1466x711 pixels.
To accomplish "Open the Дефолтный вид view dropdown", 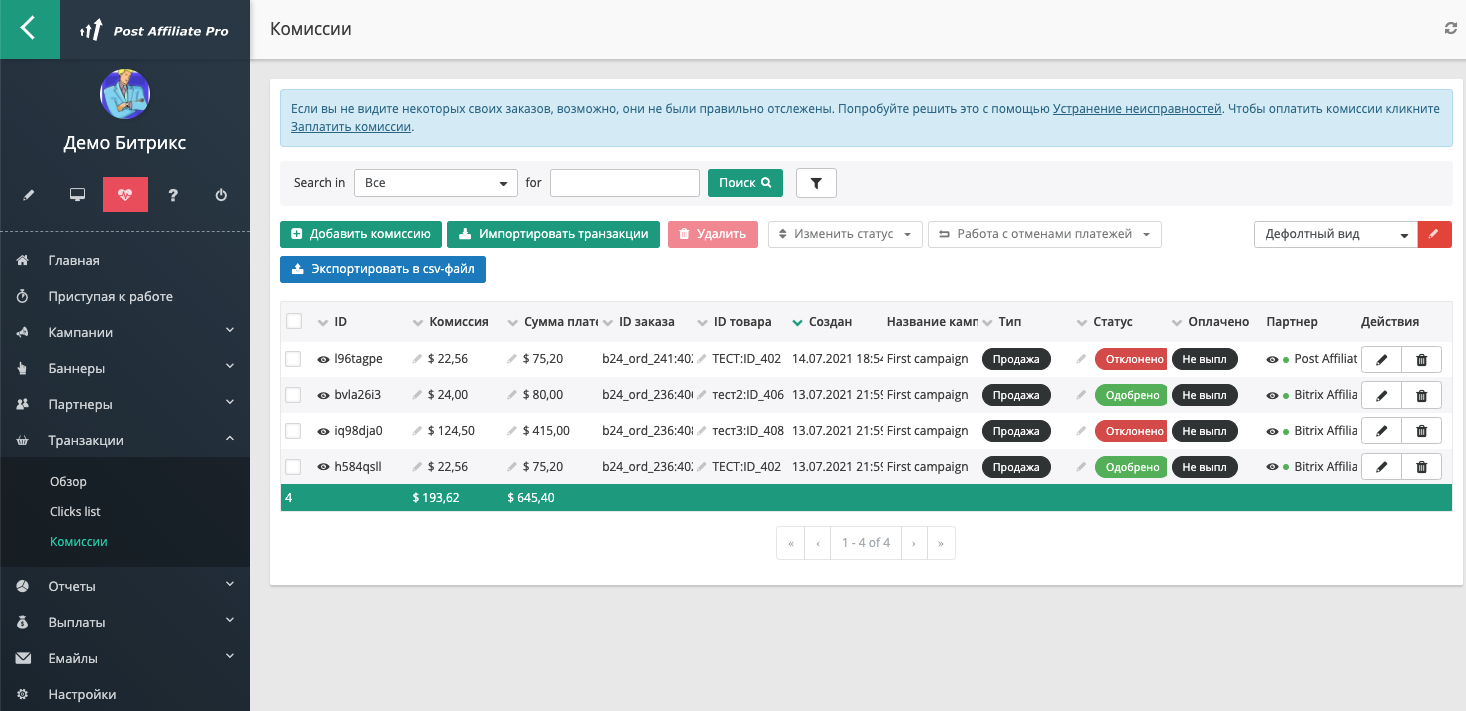I will (x=1335, y=234).
